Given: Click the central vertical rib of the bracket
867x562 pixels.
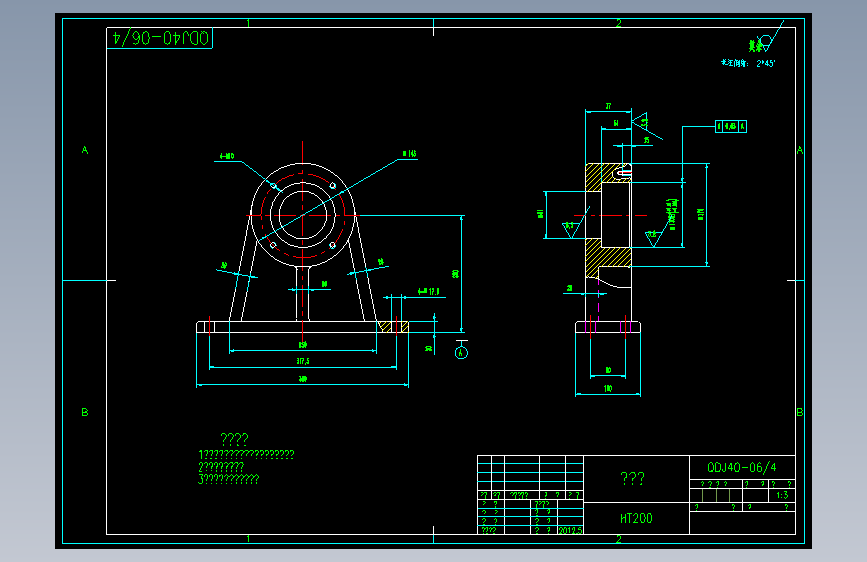Looking at the screenshot, I should pyautogui.click(x=302, y=293).
